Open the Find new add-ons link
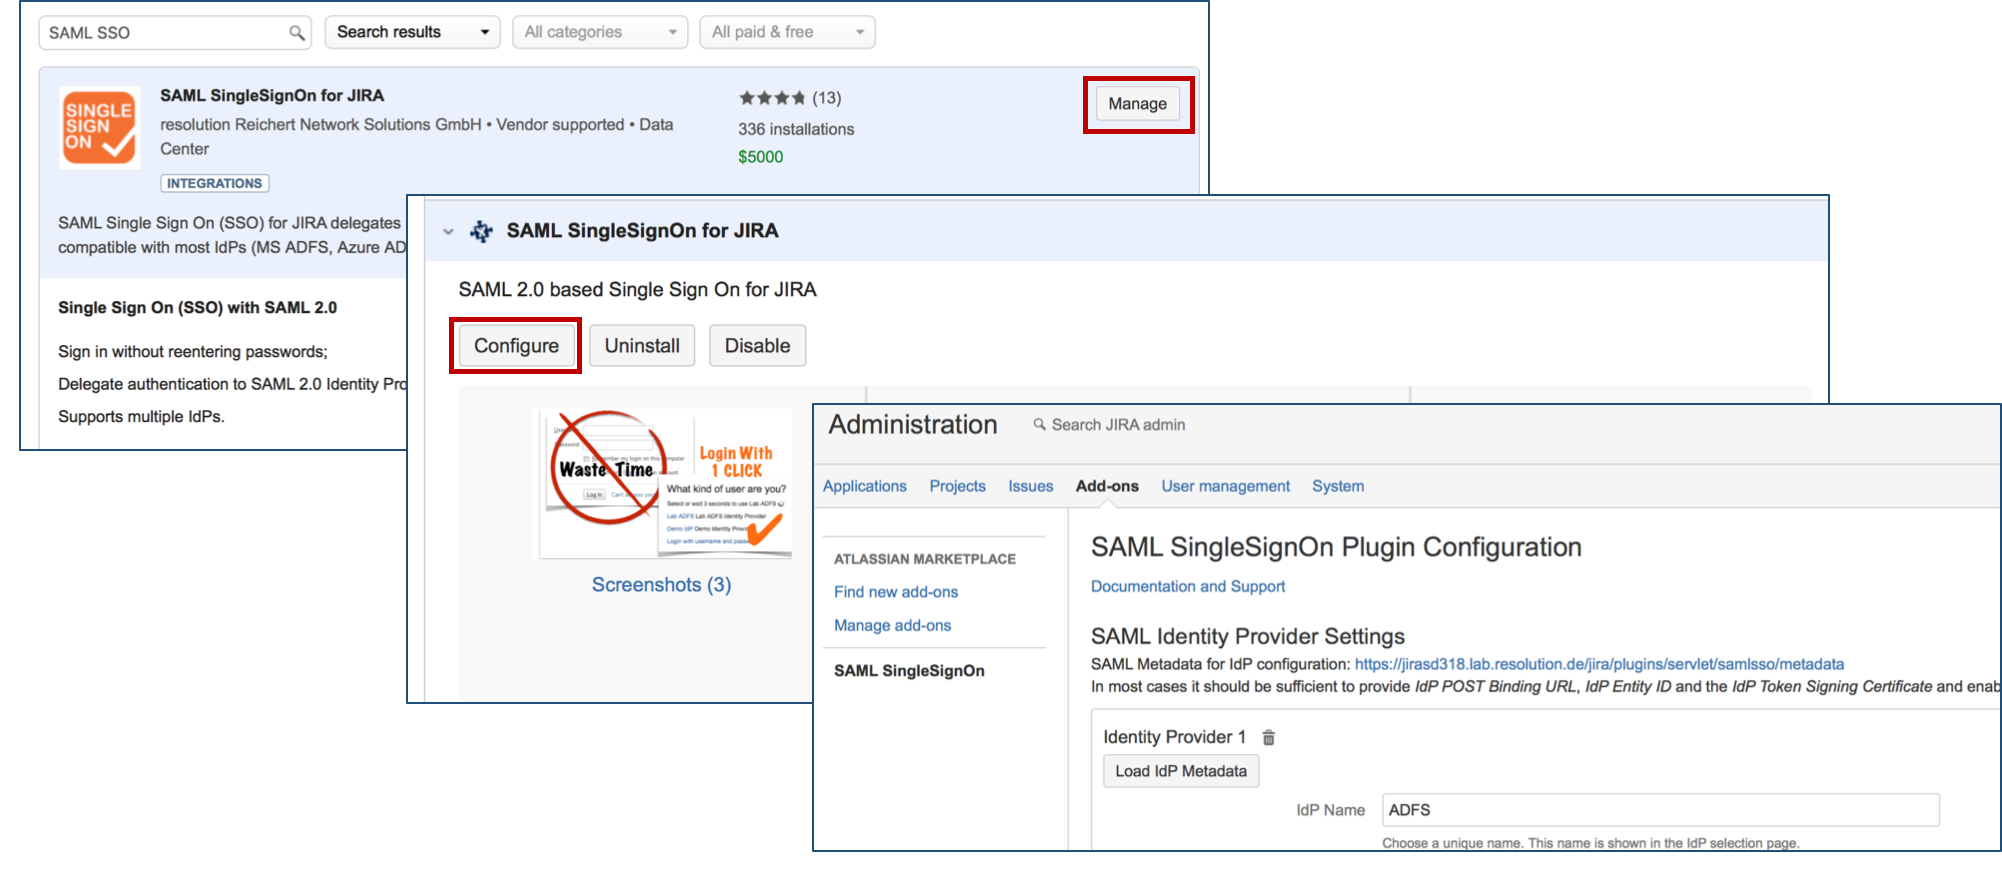 pyautogui.click(x=896, y=592)
